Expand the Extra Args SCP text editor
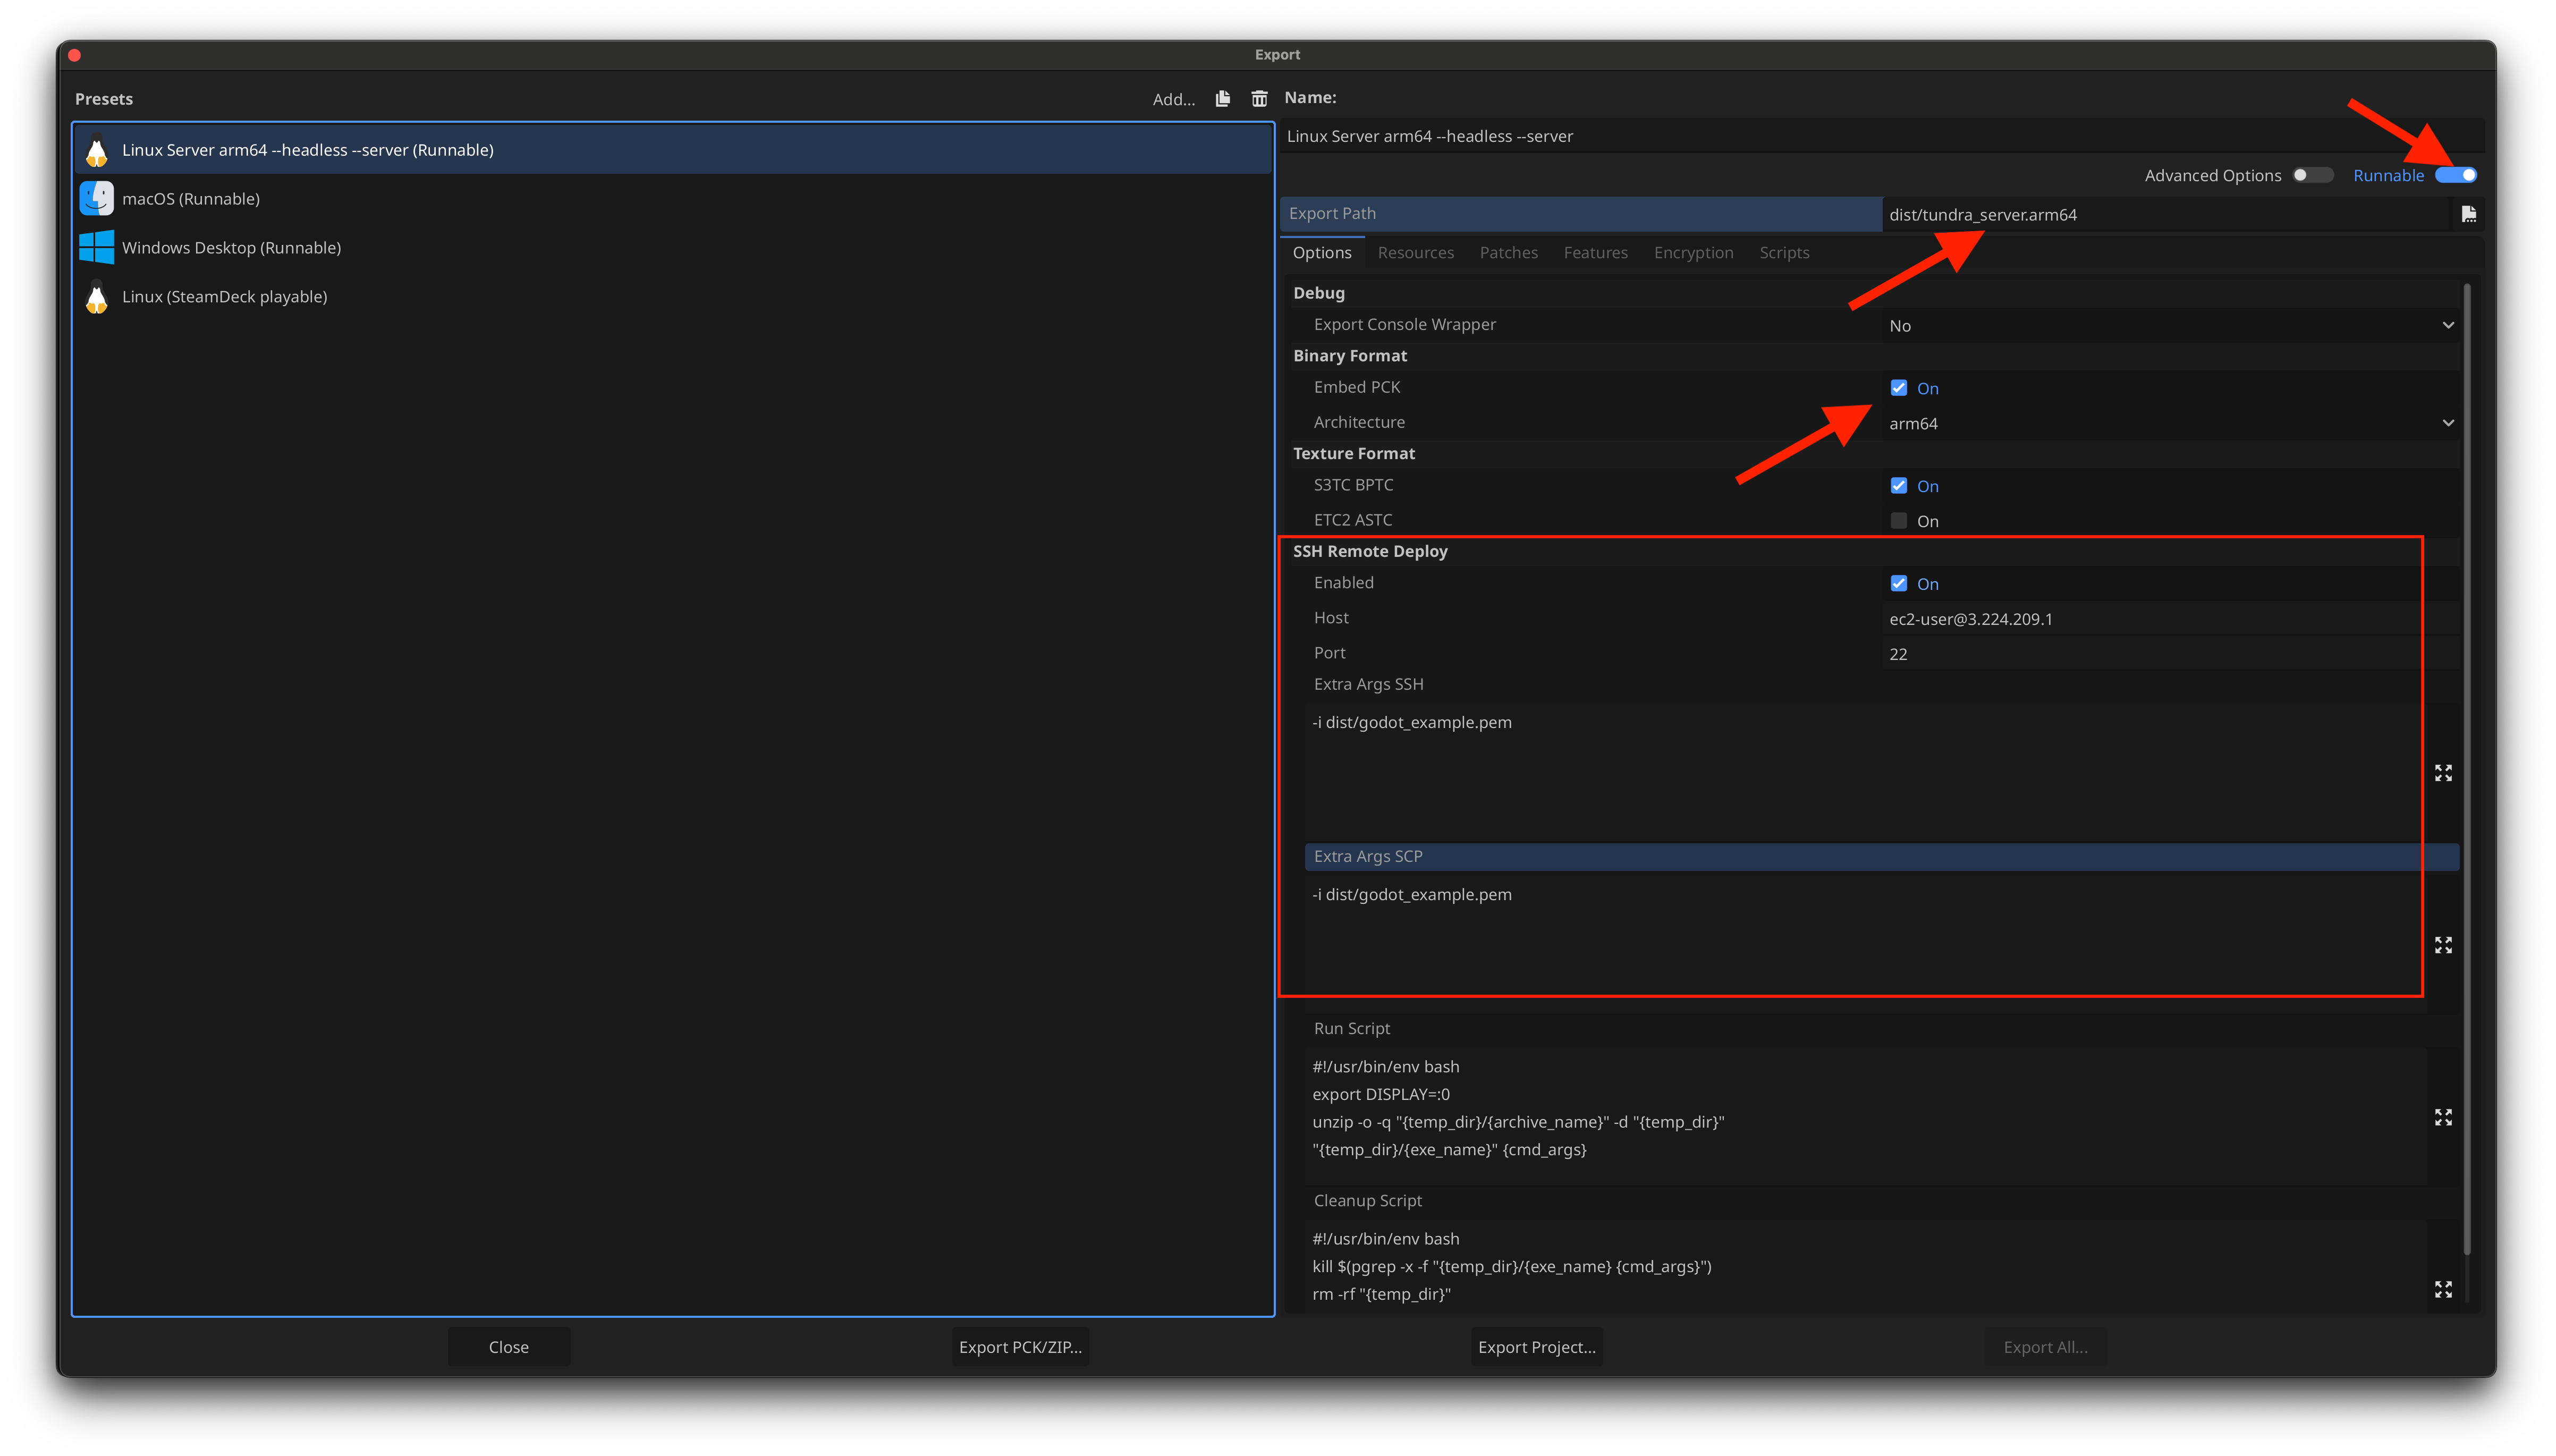Screen dimensions: 2556x1456 [x=2443, y=945]
